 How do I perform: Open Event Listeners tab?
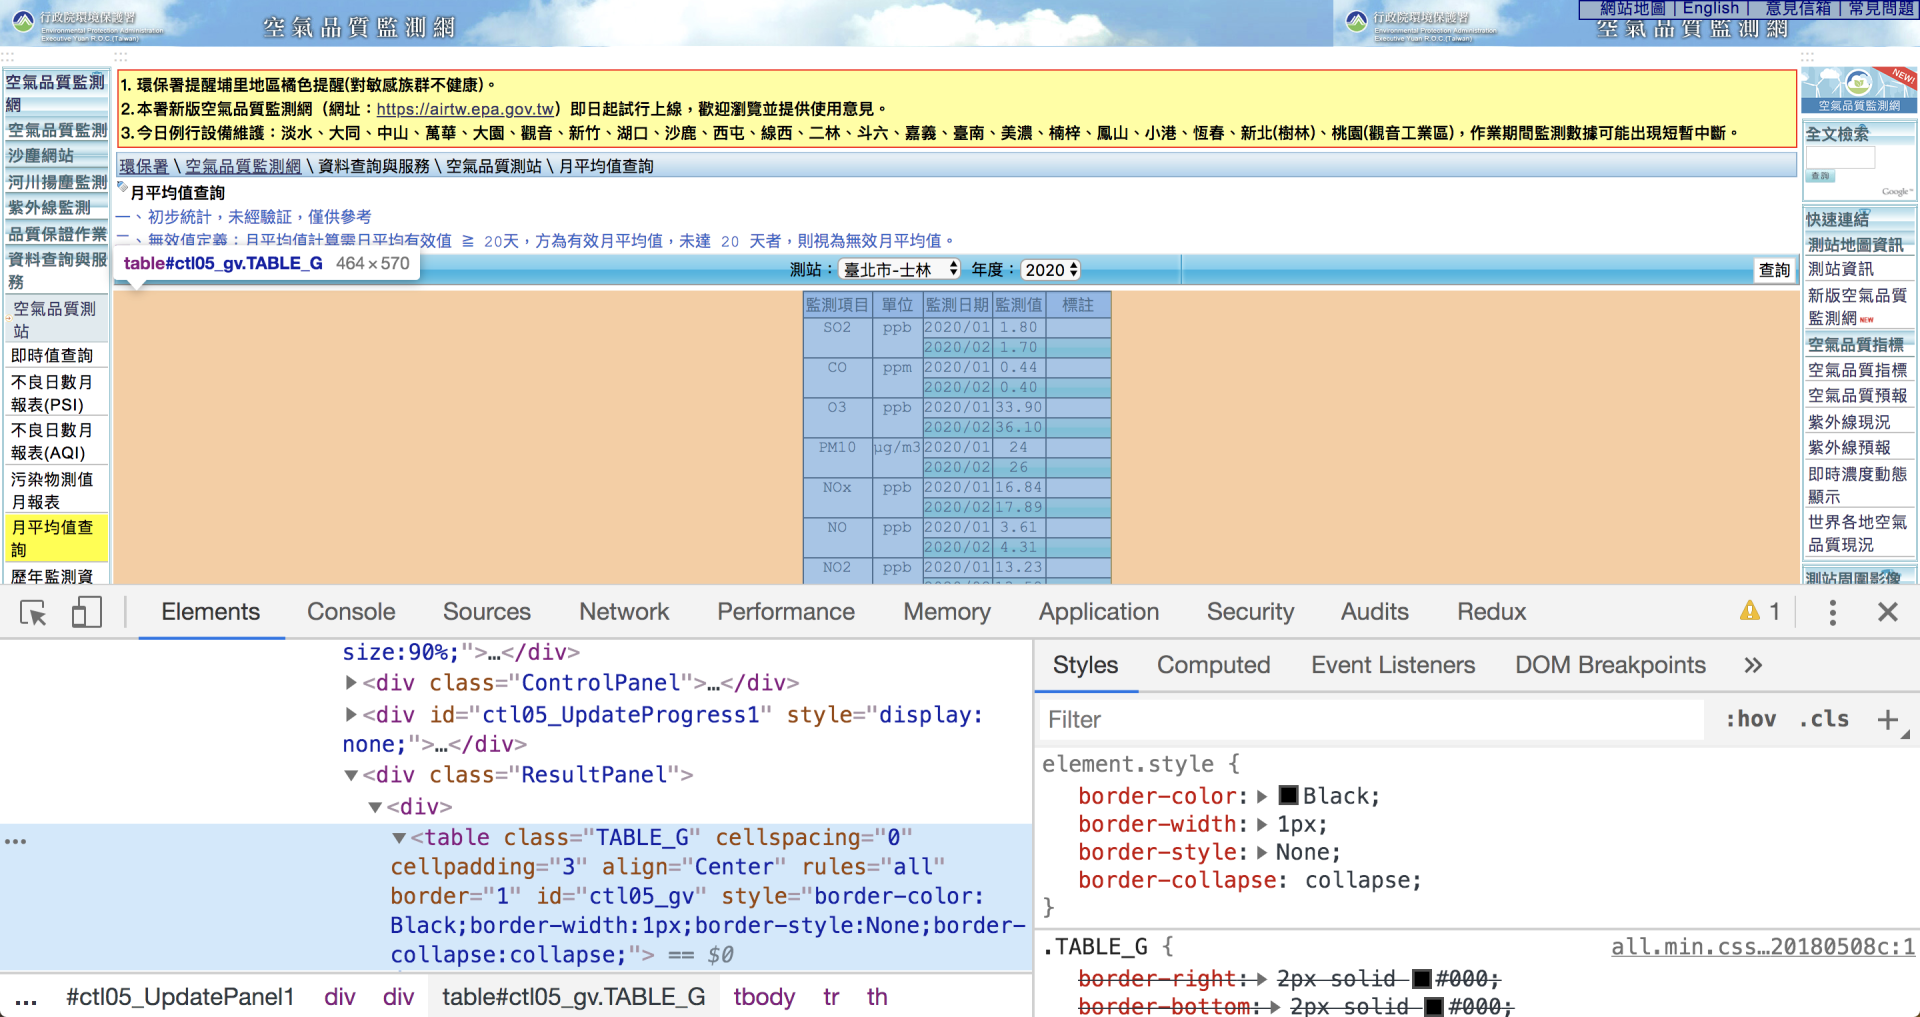click(x=1393, y=665)
